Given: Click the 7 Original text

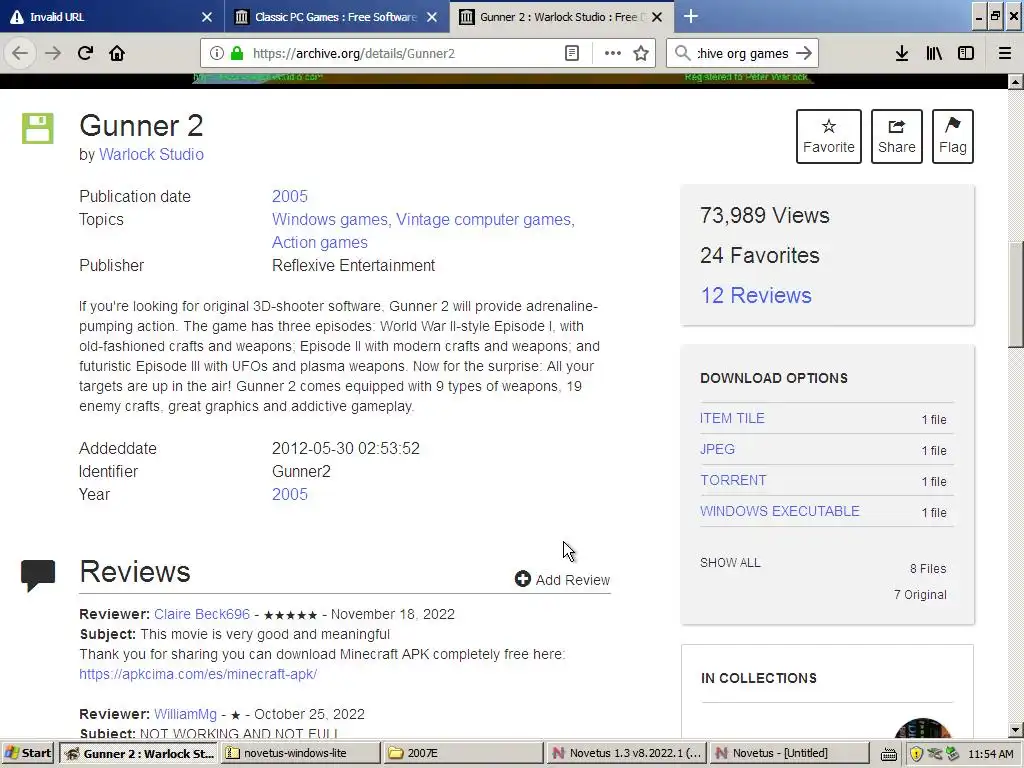Looking at the screenshot, I should point(920,595).
